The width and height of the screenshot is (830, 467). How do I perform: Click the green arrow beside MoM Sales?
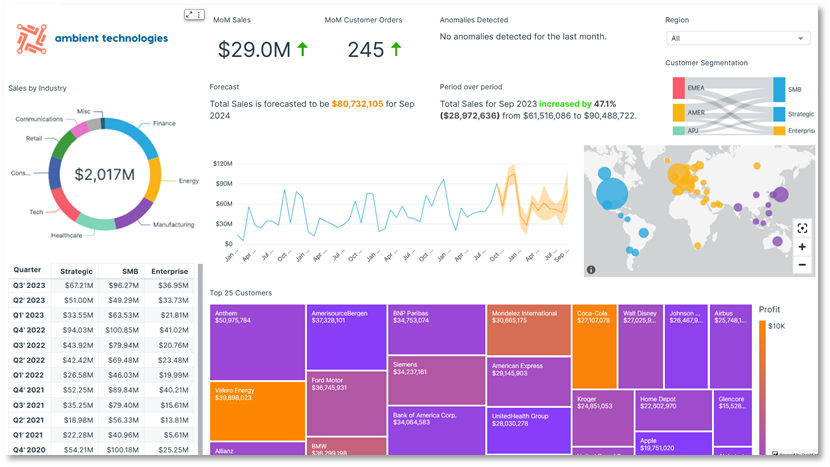point(303,48)
